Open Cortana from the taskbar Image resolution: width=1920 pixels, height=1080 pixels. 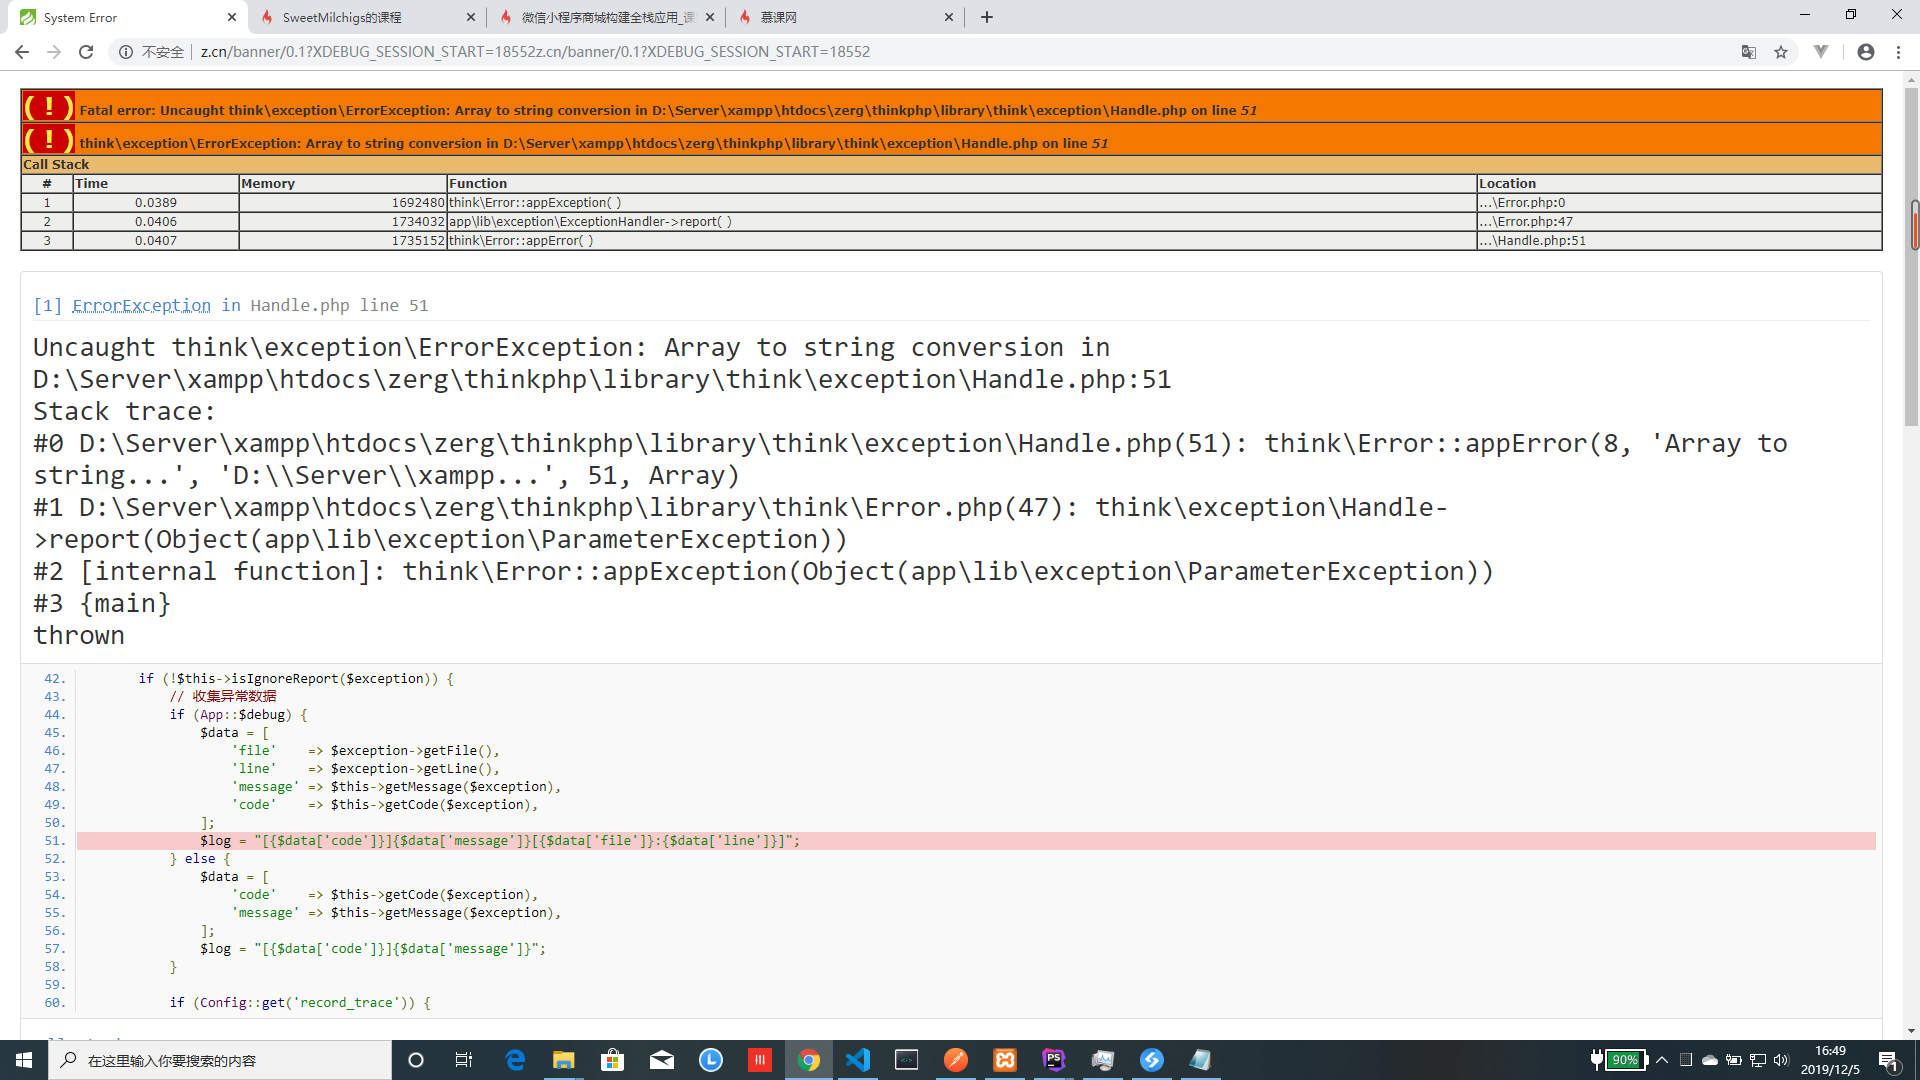pos(416,1060)
